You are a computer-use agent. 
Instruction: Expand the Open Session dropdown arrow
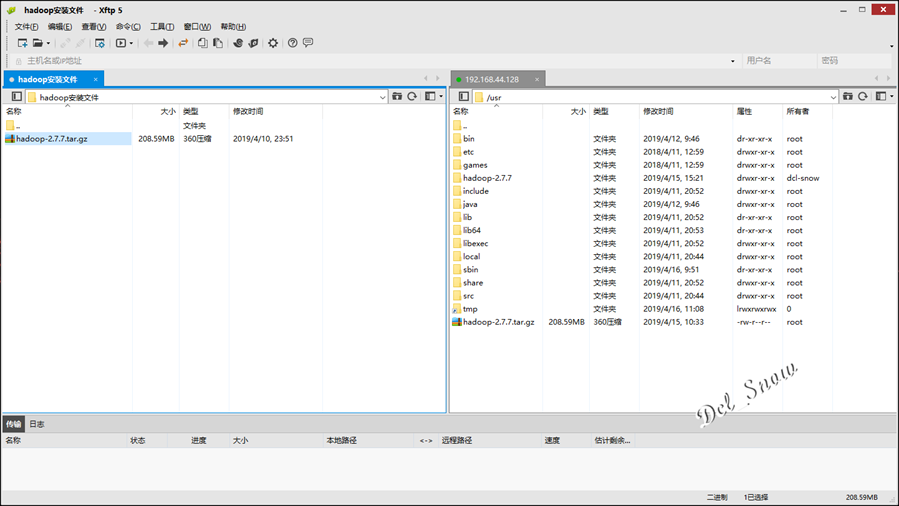pos(48,43)
